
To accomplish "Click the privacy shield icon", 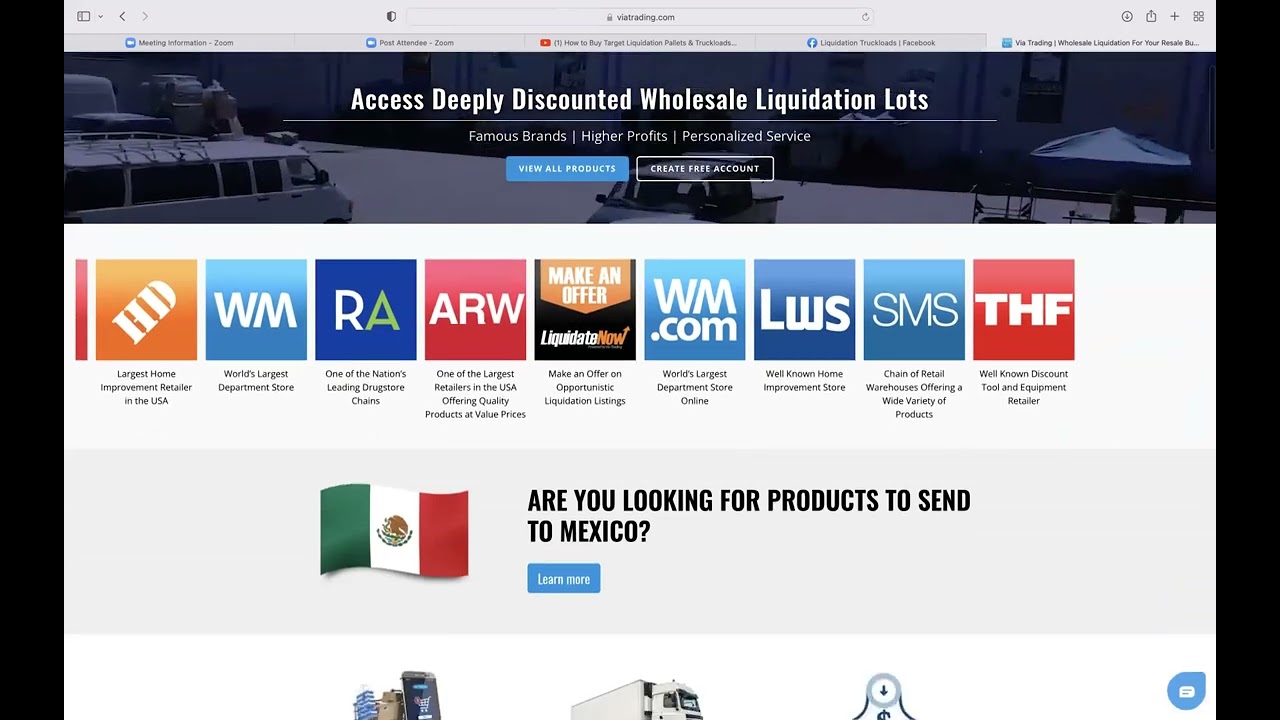I will click(x=391, y=16).
